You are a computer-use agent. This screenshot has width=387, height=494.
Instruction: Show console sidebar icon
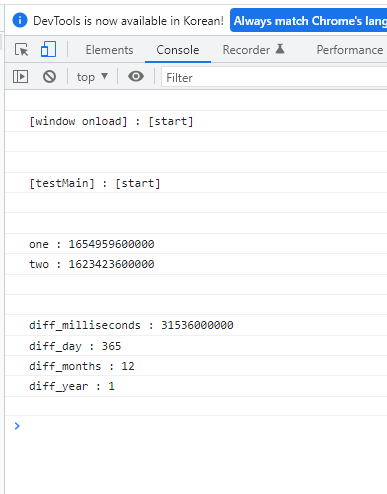20,77
